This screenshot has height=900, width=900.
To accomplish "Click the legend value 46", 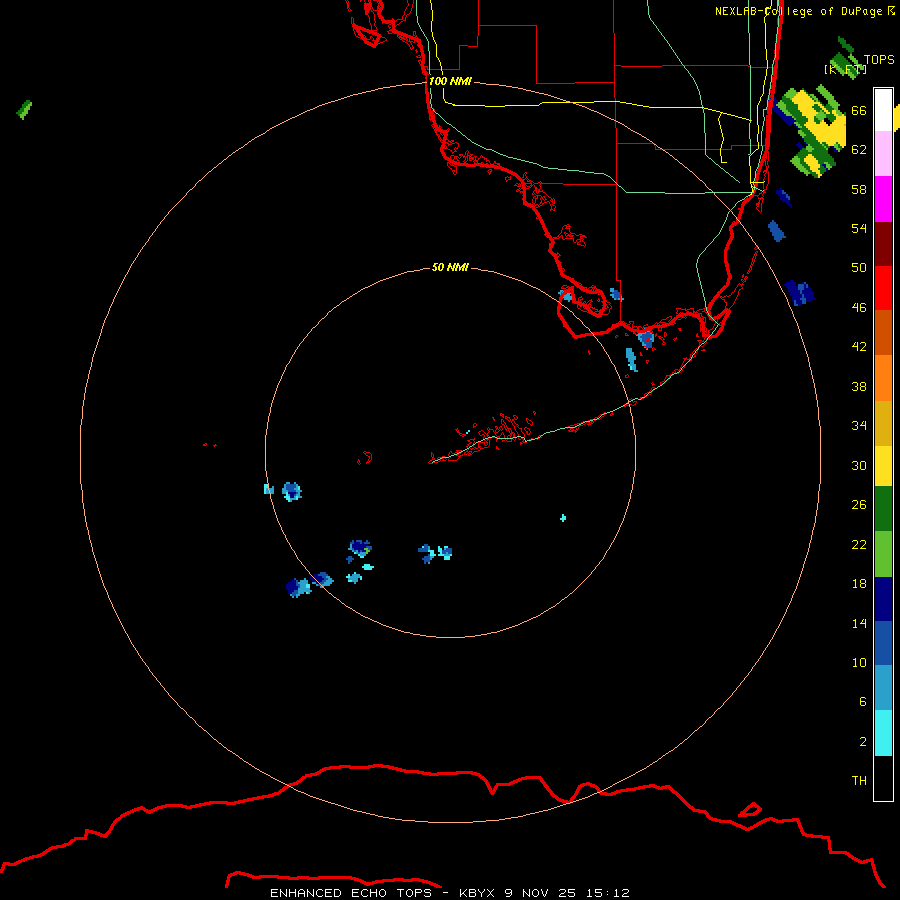I will tap(859, 308).
